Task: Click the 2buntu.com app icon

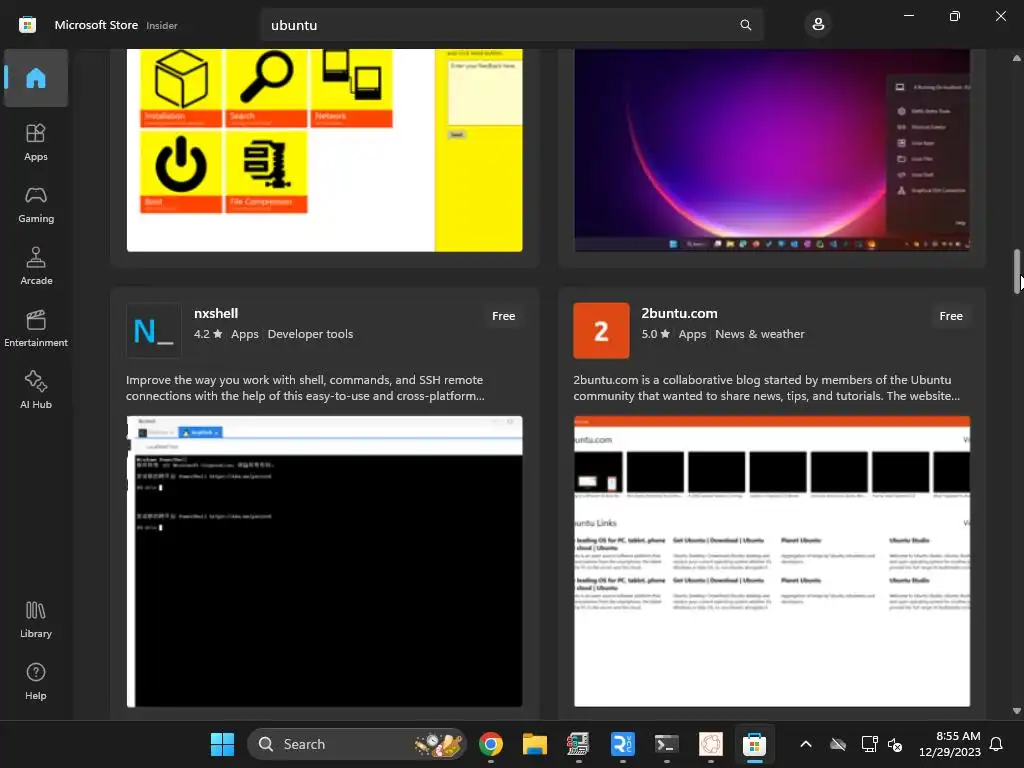Action: pyautogui.click(x=601, y=330)
